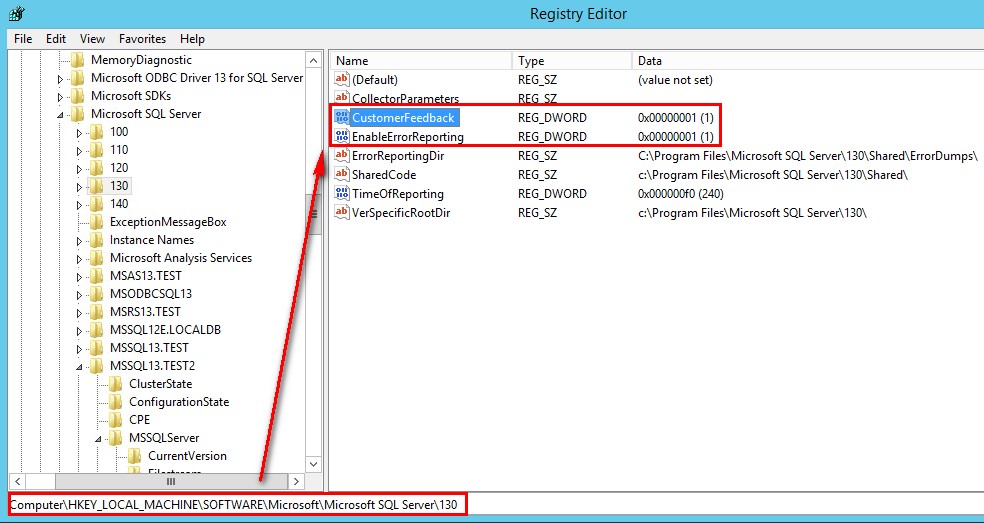Expand Microsoft ODBC Driver 13 for SQL Server
This screenshot has width=984, height=523.
[60, 79]
